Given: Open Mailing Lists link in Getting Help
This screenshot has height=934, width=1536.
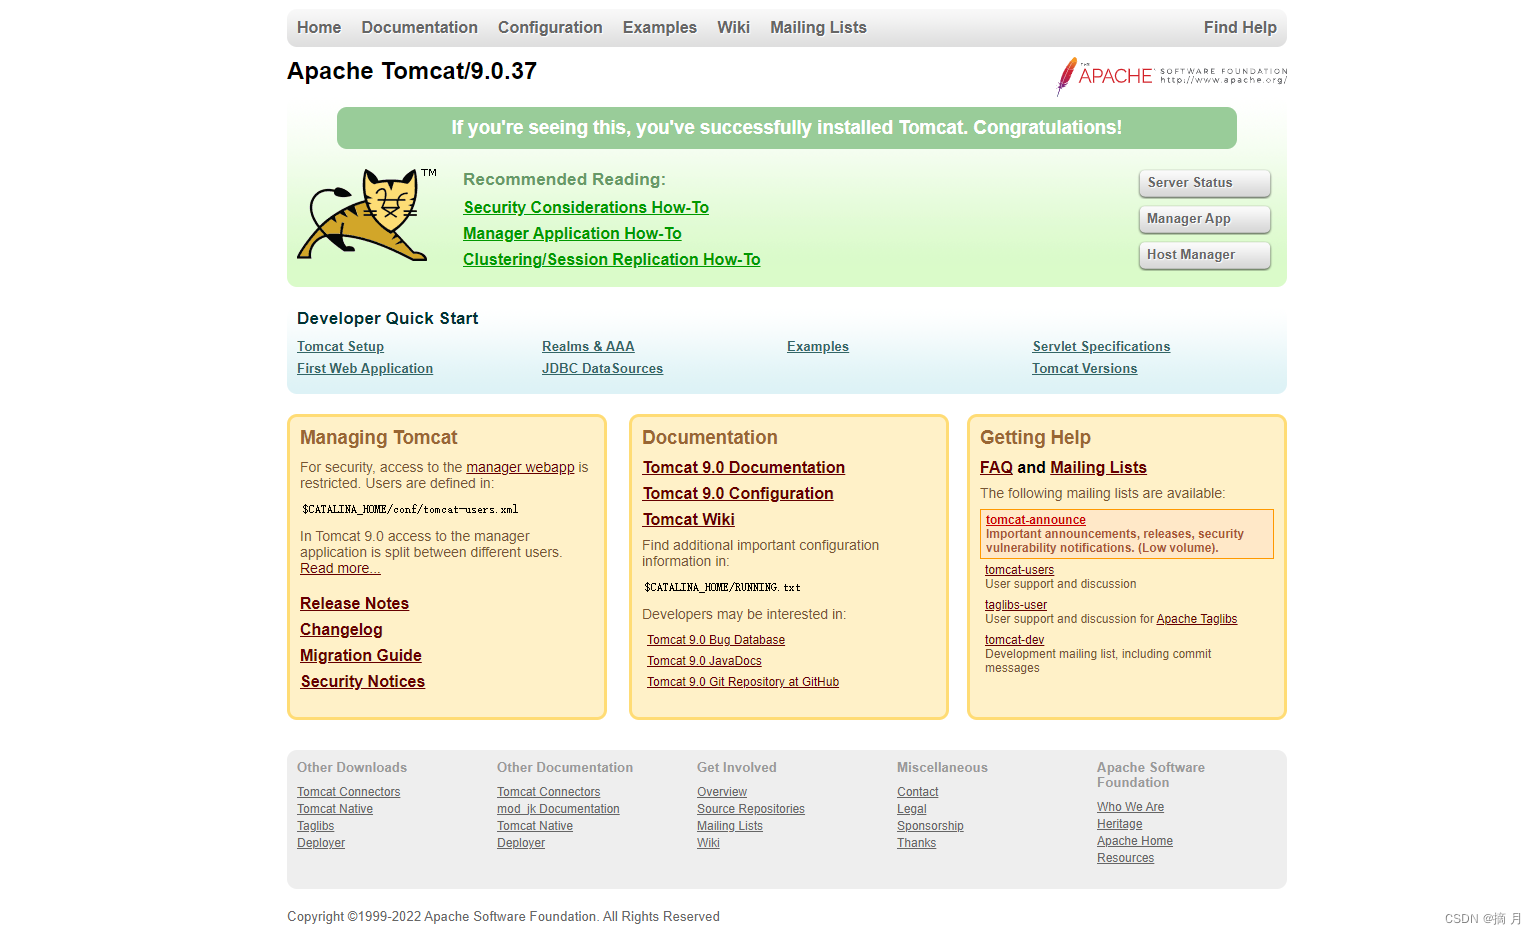Looking at the screenshot, I should (1098, 467).
